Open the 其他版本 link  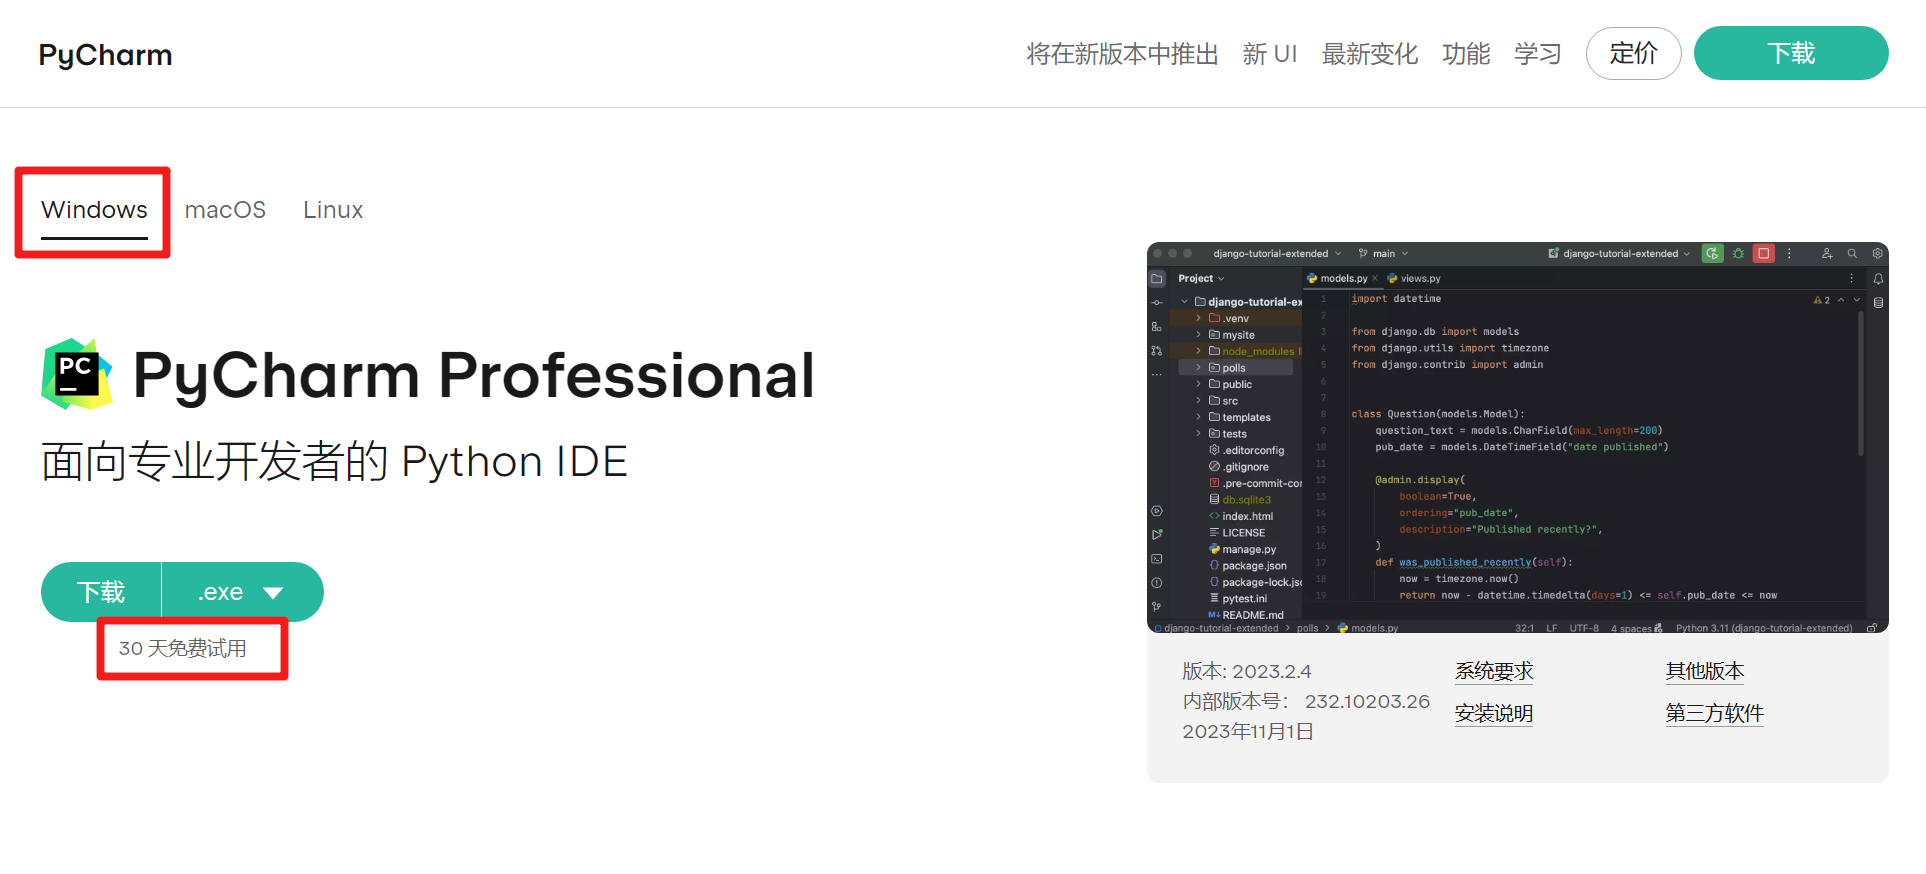tap(1705, 671)
